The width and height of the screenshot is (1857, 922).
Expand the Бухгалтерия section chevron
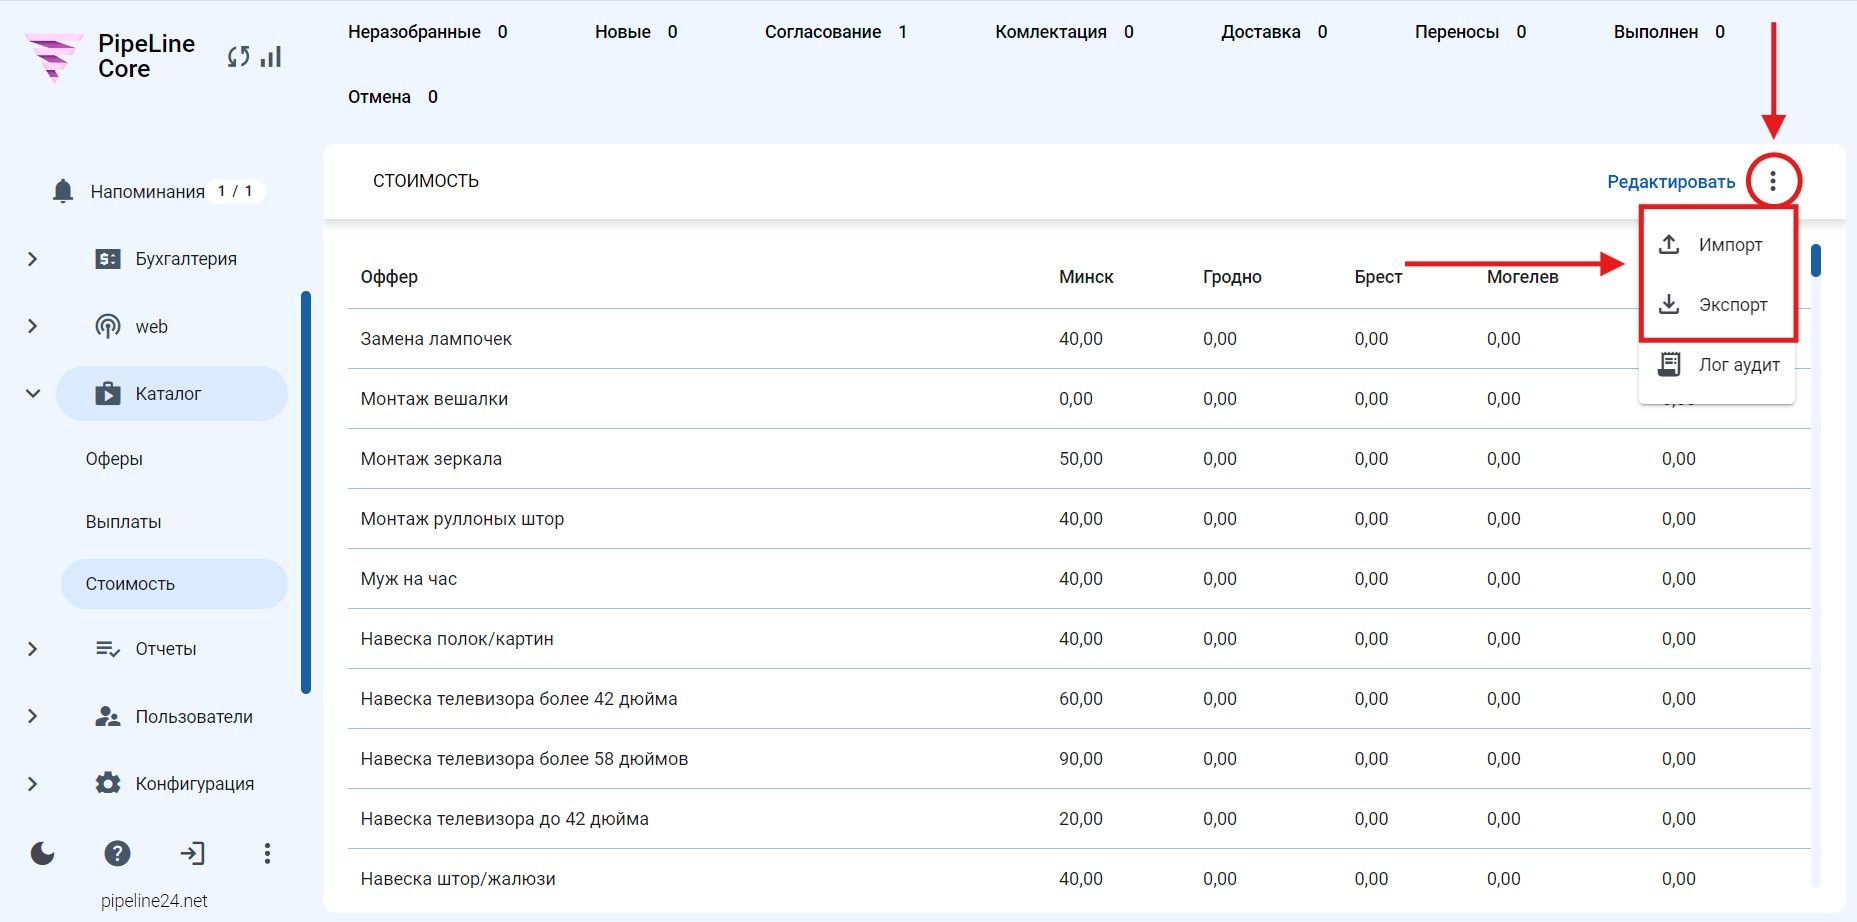32,259
